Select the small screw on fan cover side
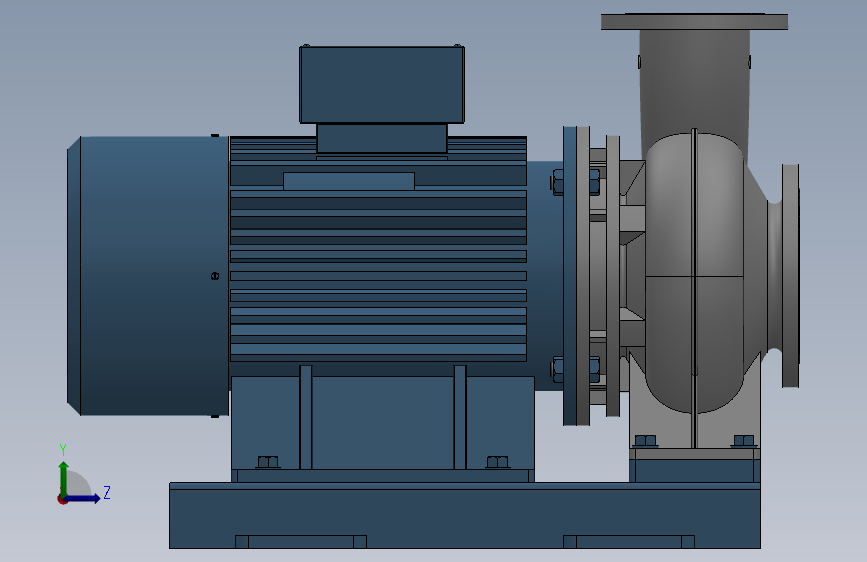 coord(215,276)
